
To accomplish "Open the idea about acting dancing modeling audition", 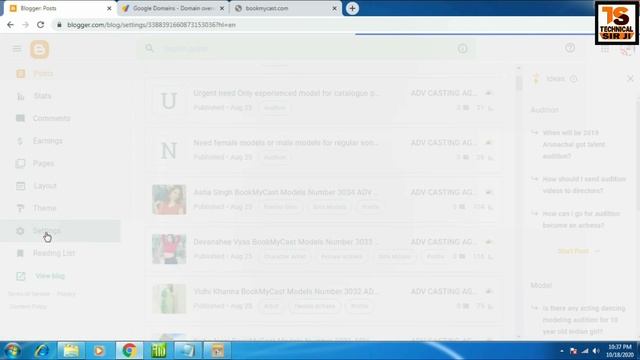I will pos(584,320).
